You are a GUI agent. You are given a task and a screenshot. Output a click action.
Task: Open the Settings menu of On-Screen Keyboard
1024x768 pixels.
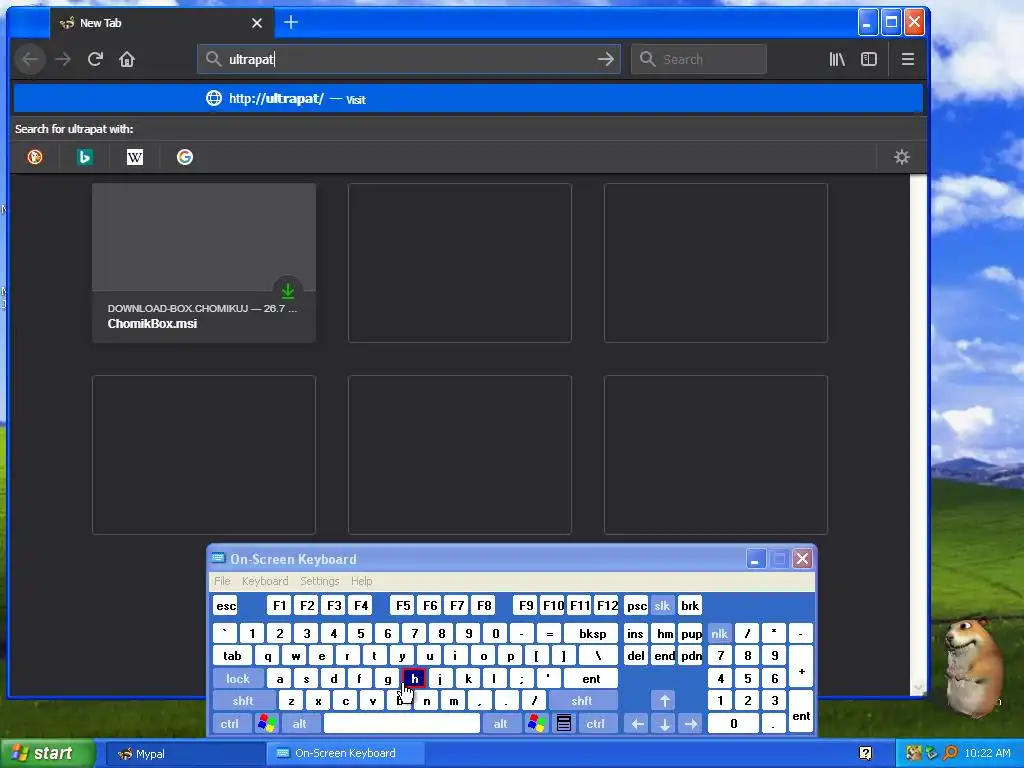click(x=319, y=581)
